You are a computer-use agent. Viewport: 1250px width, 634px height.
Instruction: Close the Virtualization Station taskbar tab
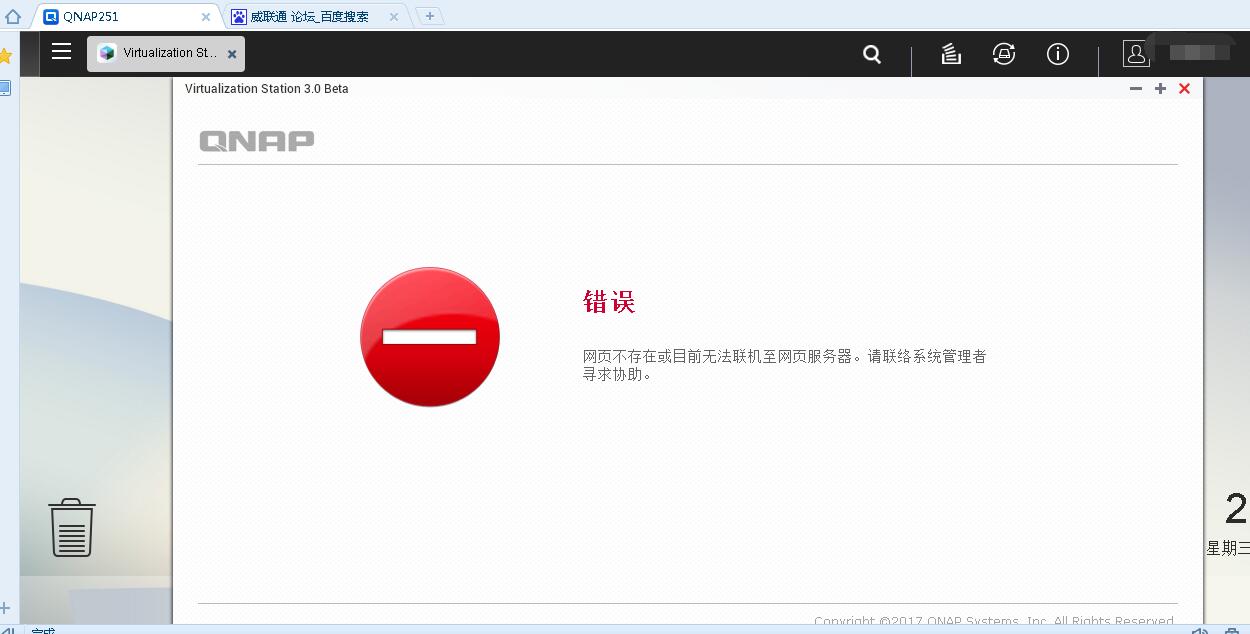point(232,54)
